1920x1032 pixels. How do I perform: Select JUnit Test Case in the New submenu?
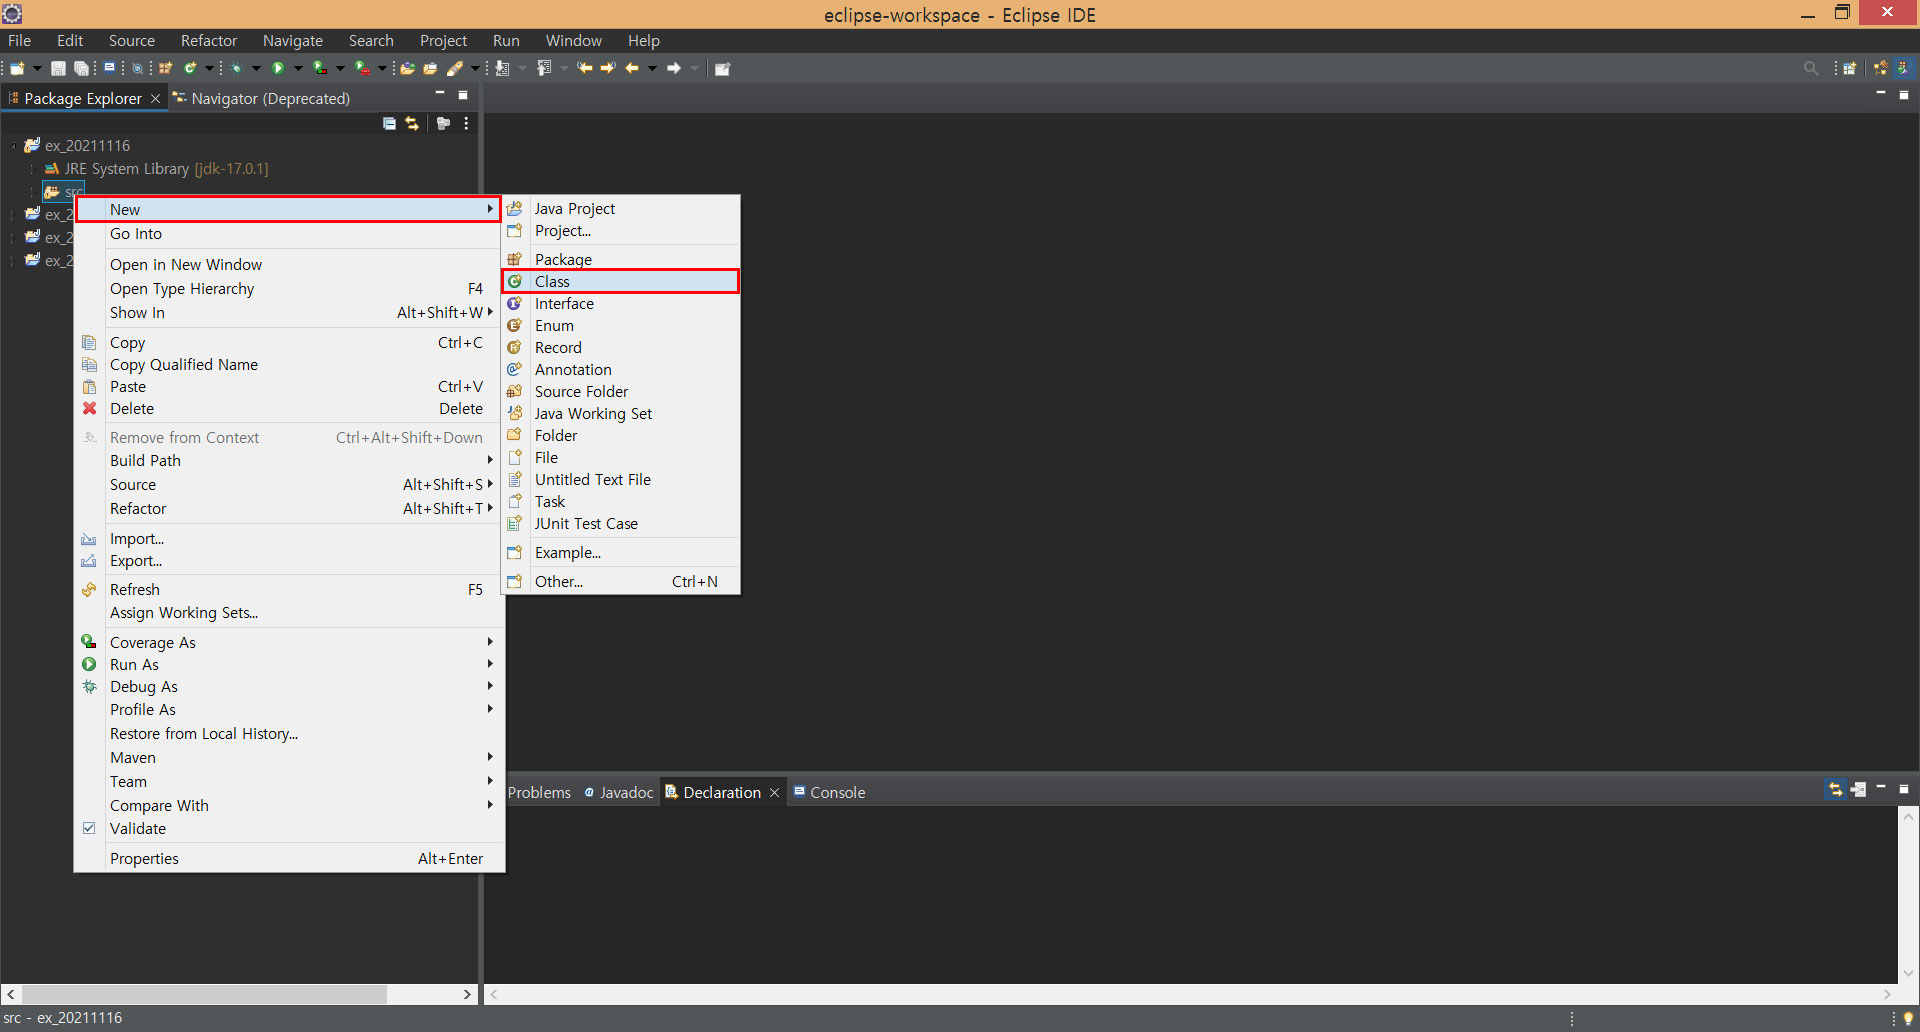(620, 523)
